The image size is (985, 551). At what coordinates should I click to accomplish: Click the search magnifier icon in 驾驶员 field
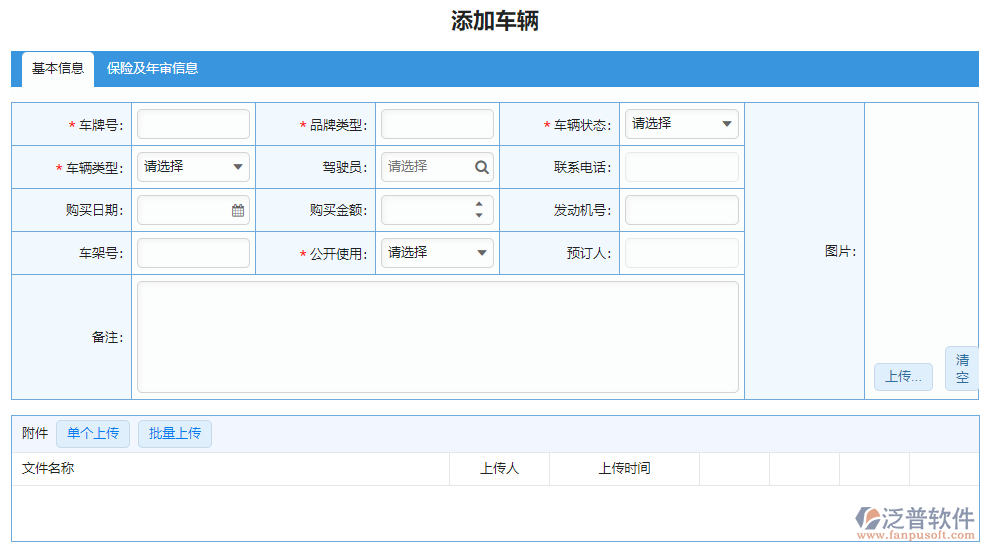pyautogui.click(x=481, y=167)
